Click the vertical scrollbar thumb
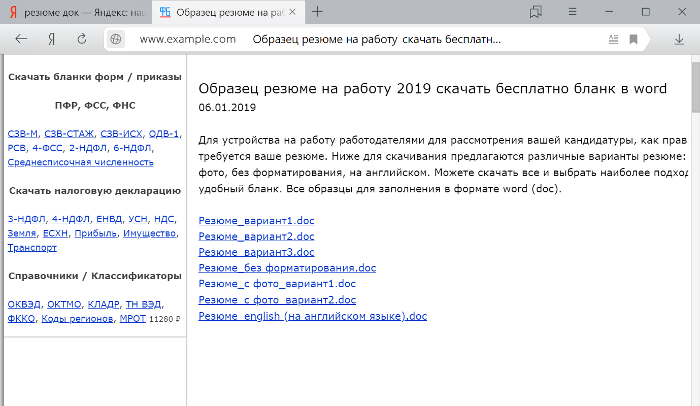Image resolution: width=700 pixels, height=406 pixels. [696, 87]
